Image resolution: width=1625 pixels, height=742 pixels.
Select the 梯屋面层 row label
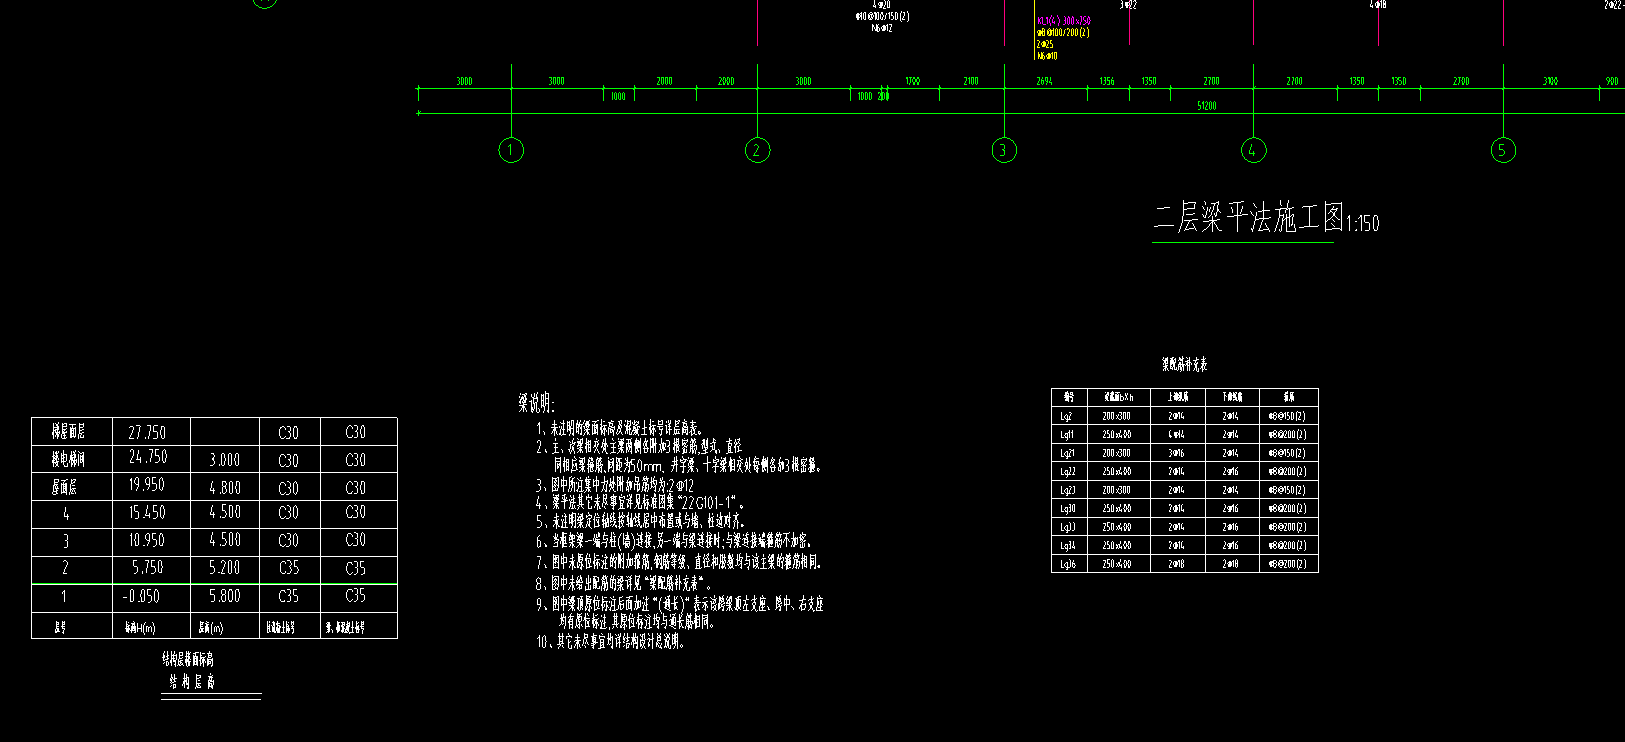coord(69,432)
